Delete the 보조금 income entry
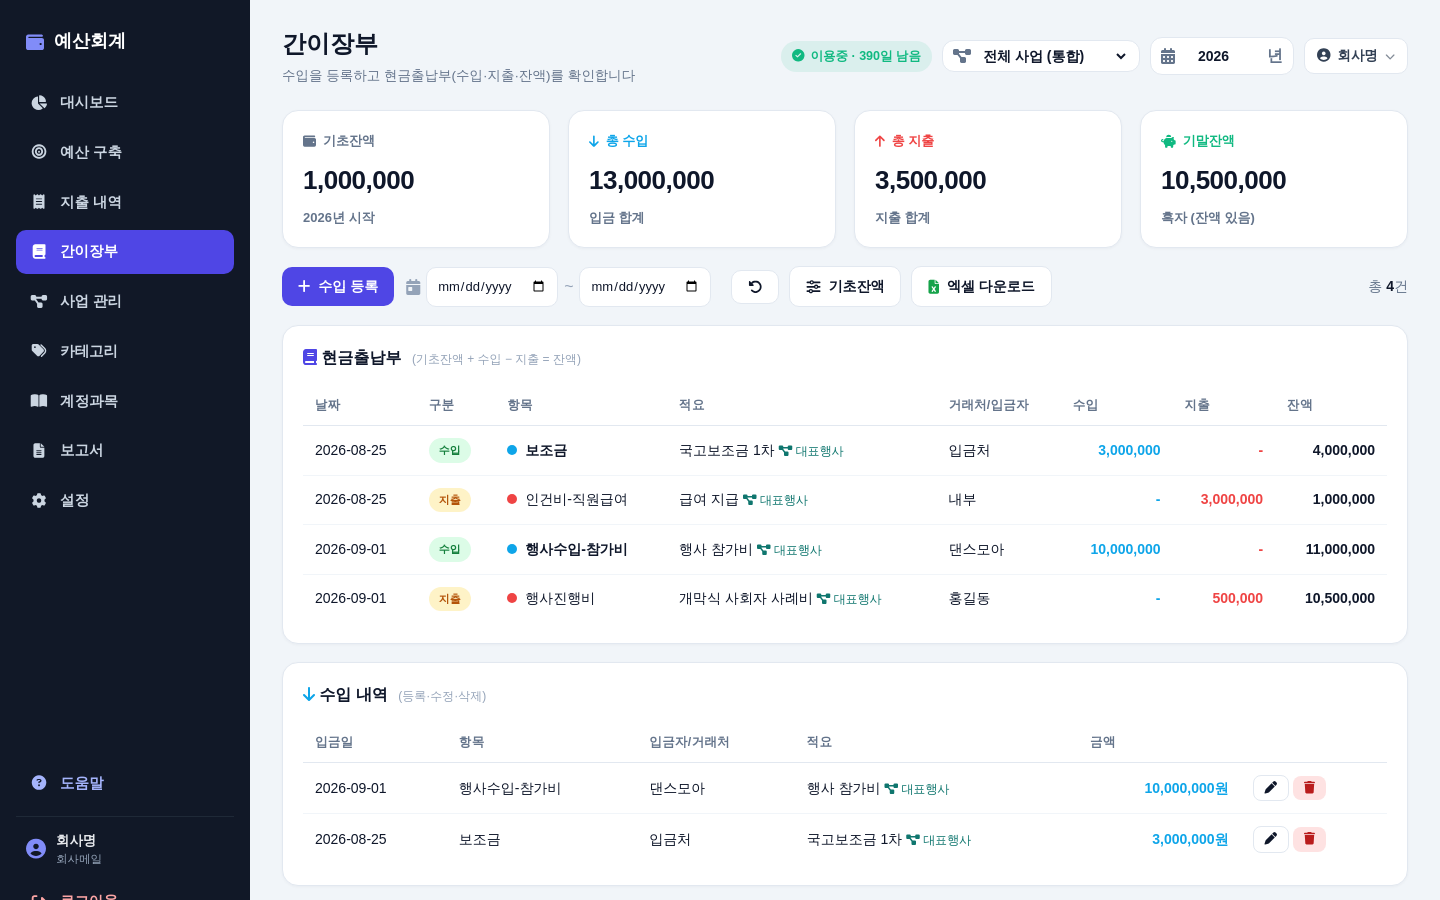 pyautogui.click(x=1309, y=839)
